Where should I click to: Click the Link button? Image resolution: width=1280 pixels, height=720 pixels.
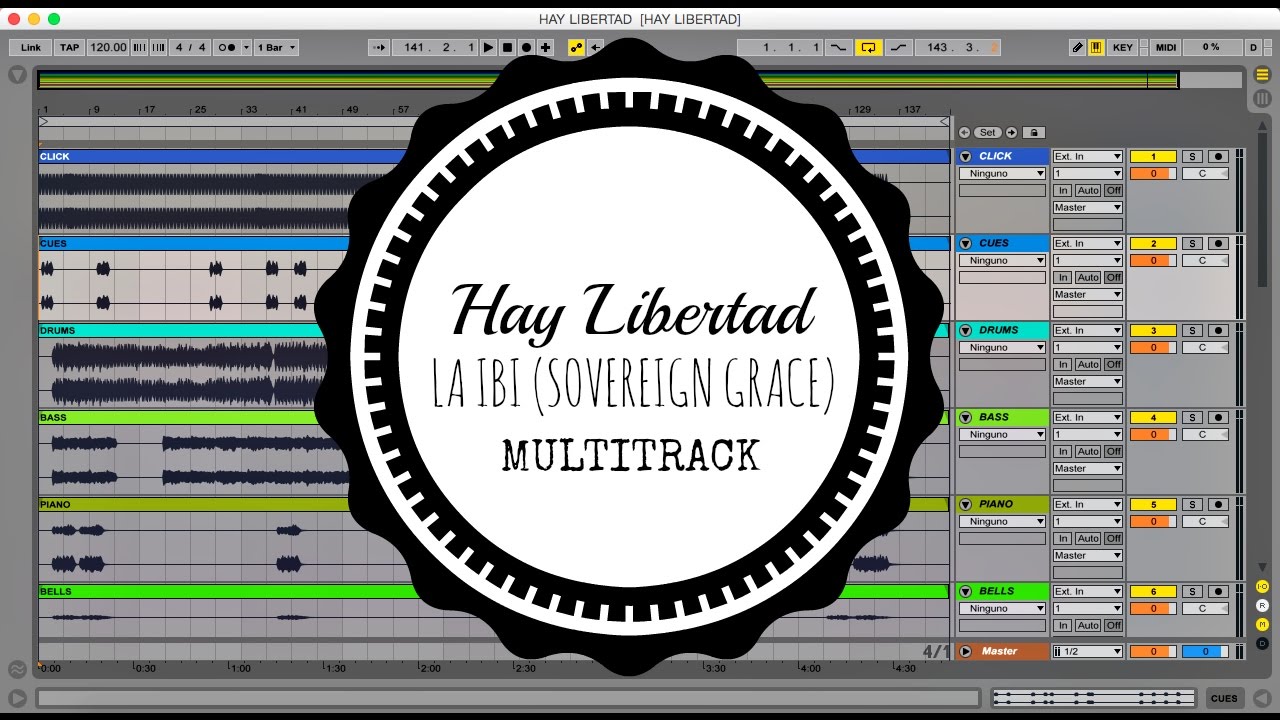point(31,47)
